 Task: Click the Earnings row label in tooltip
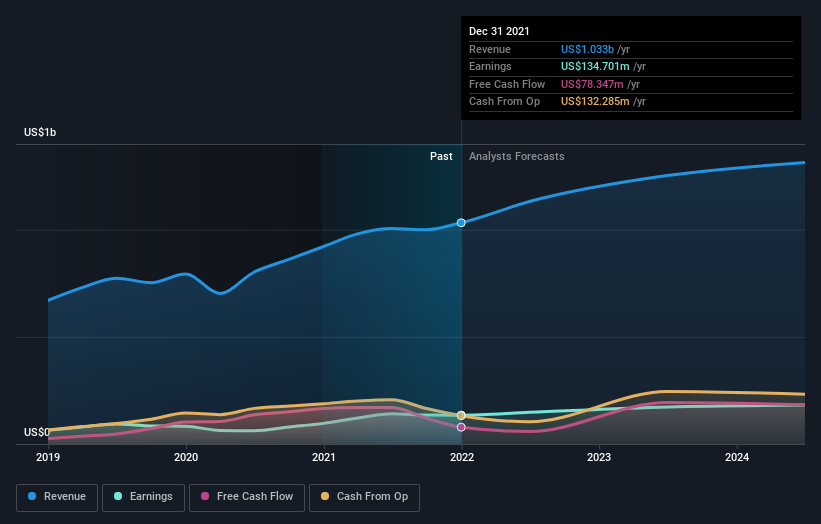click(x=490, y=66)
